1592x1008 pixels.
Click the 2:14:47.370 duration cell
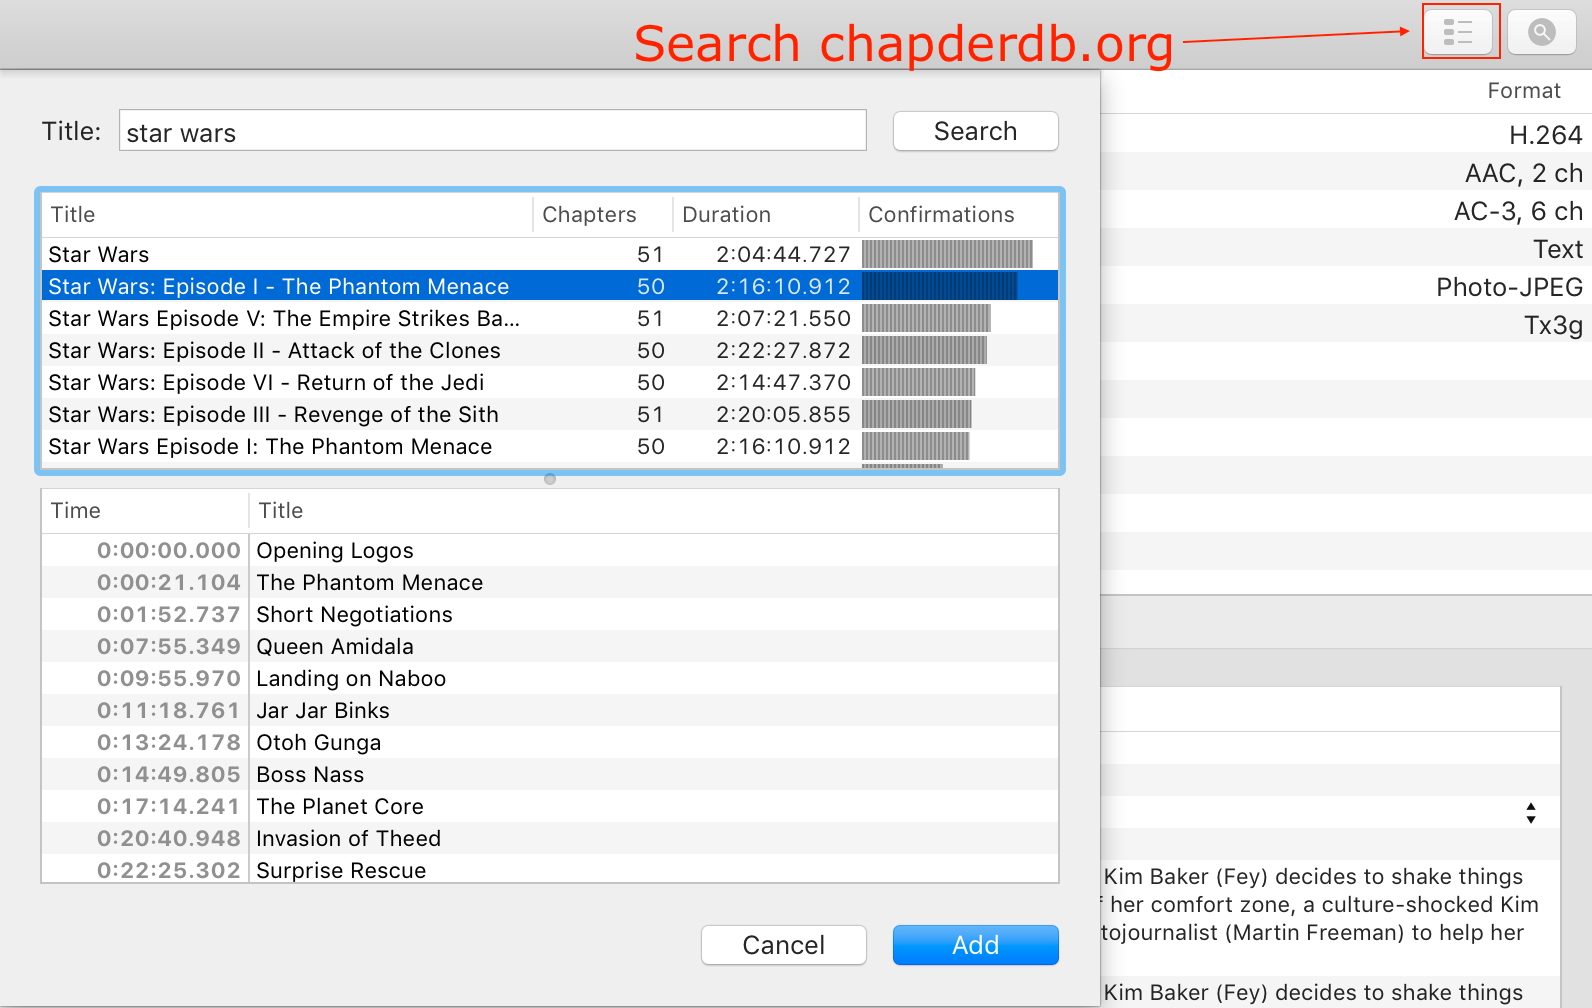coord(783,383)
